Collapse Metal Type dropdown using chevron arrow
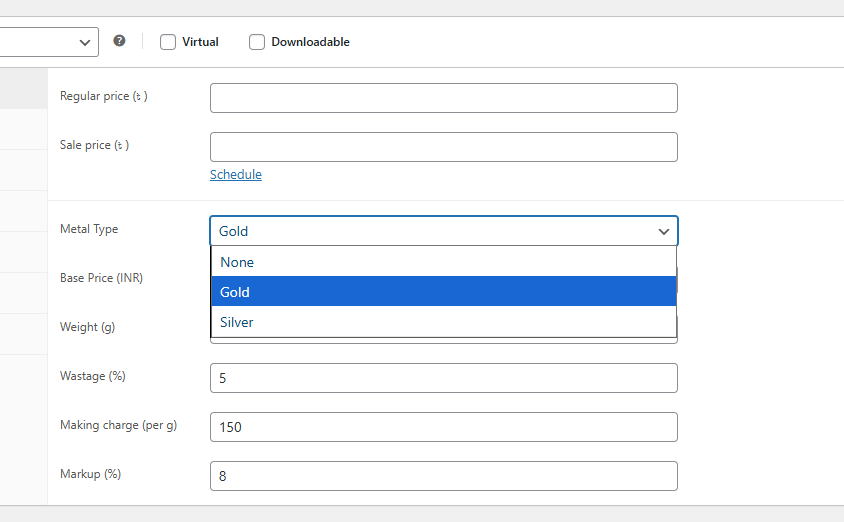Screen dimensions: 844x522 [x=664, y=231]
